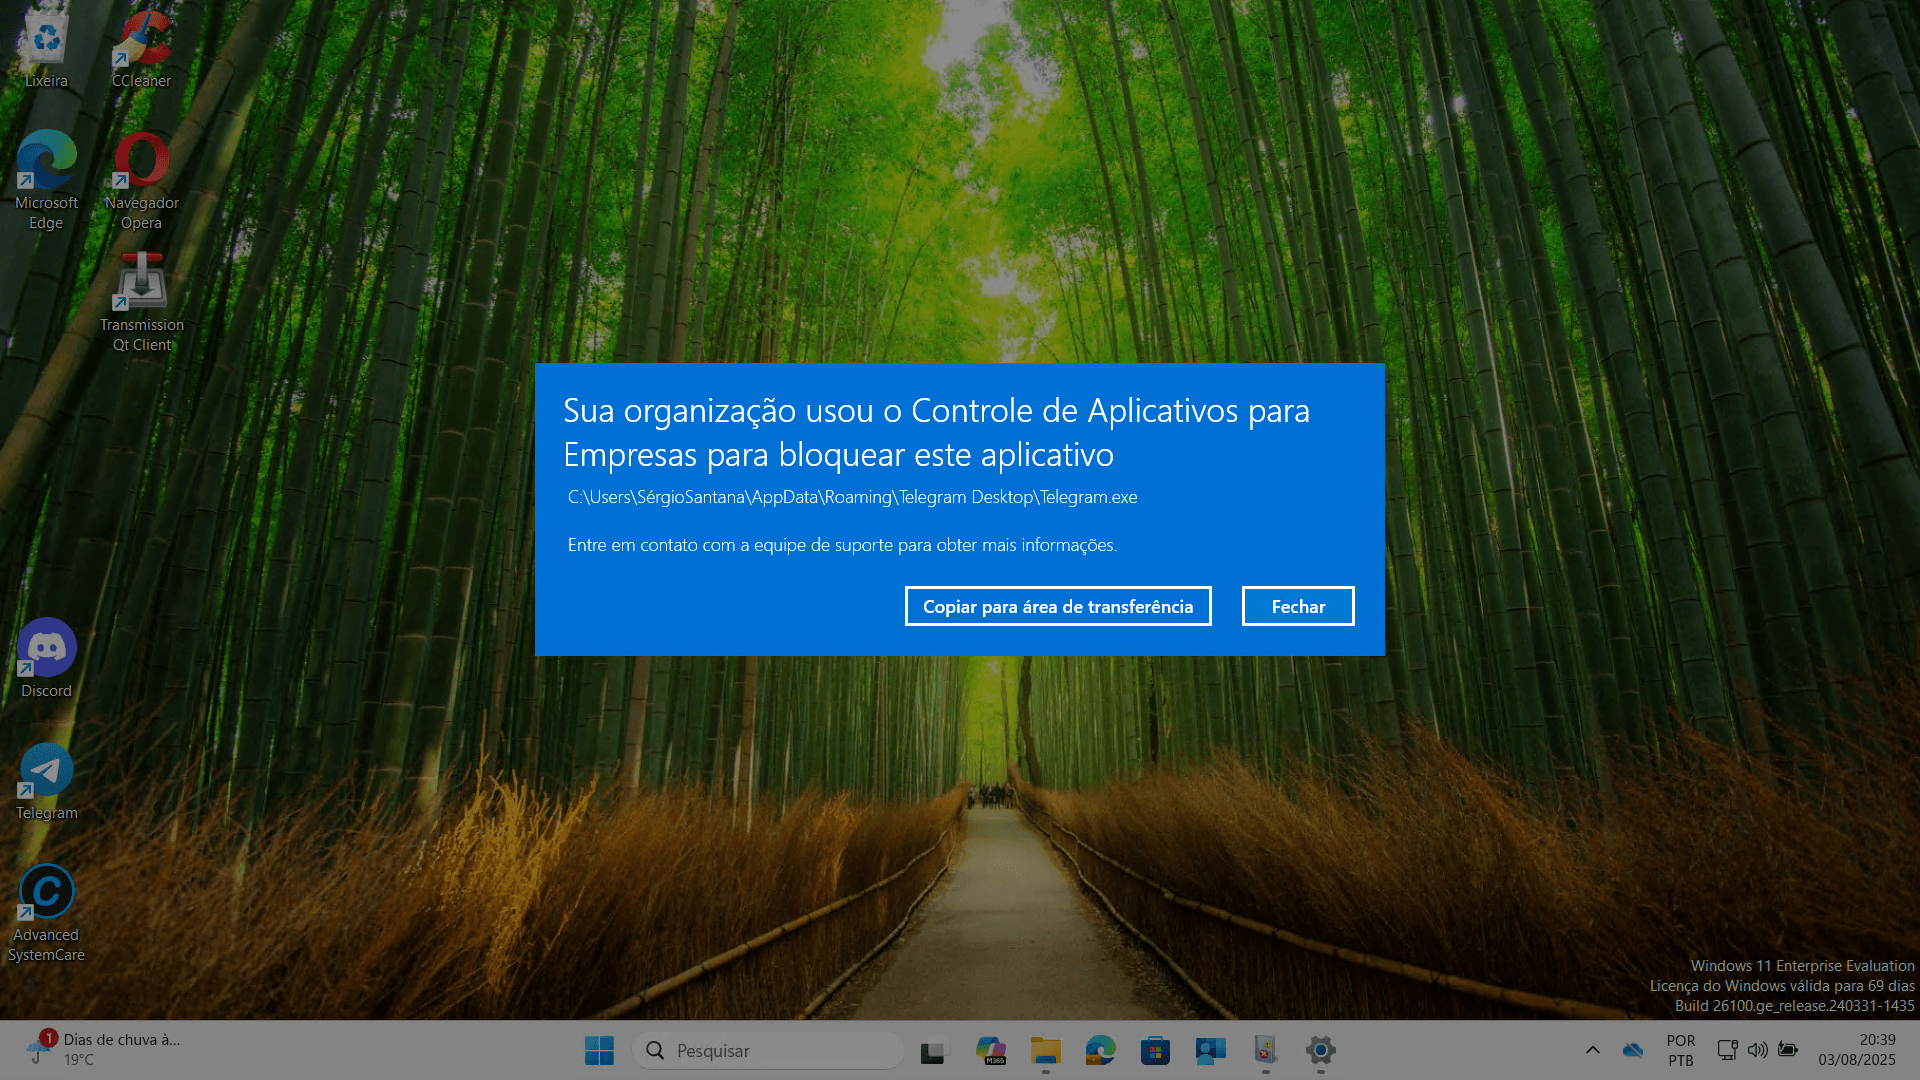
Task: Open the Windows Start menu
Action: pos(599,1050)
